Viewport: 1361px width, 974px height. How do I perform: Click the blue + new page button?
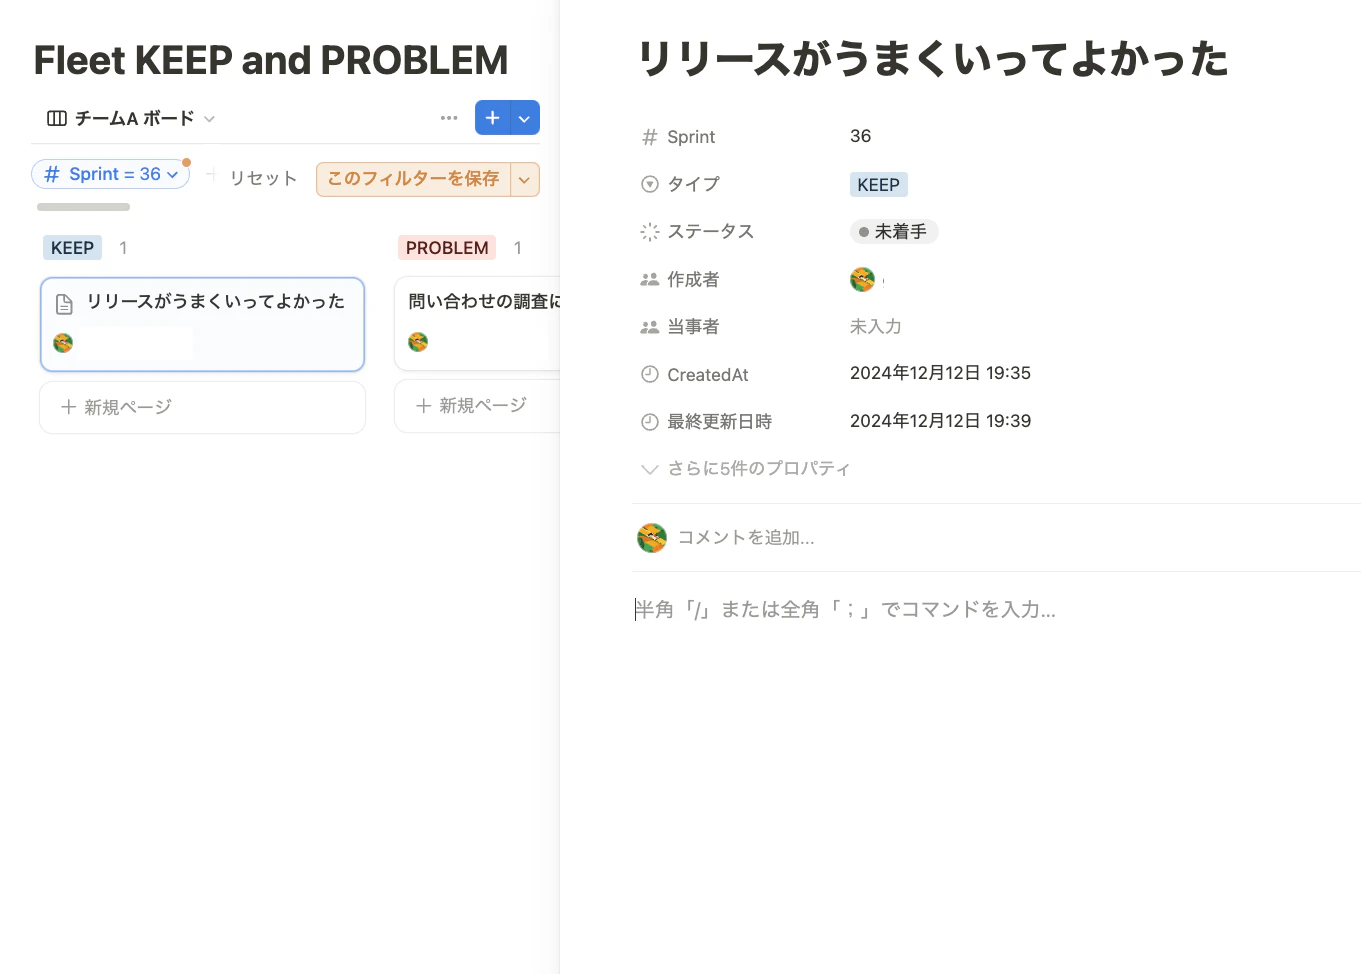pos(492,117)
